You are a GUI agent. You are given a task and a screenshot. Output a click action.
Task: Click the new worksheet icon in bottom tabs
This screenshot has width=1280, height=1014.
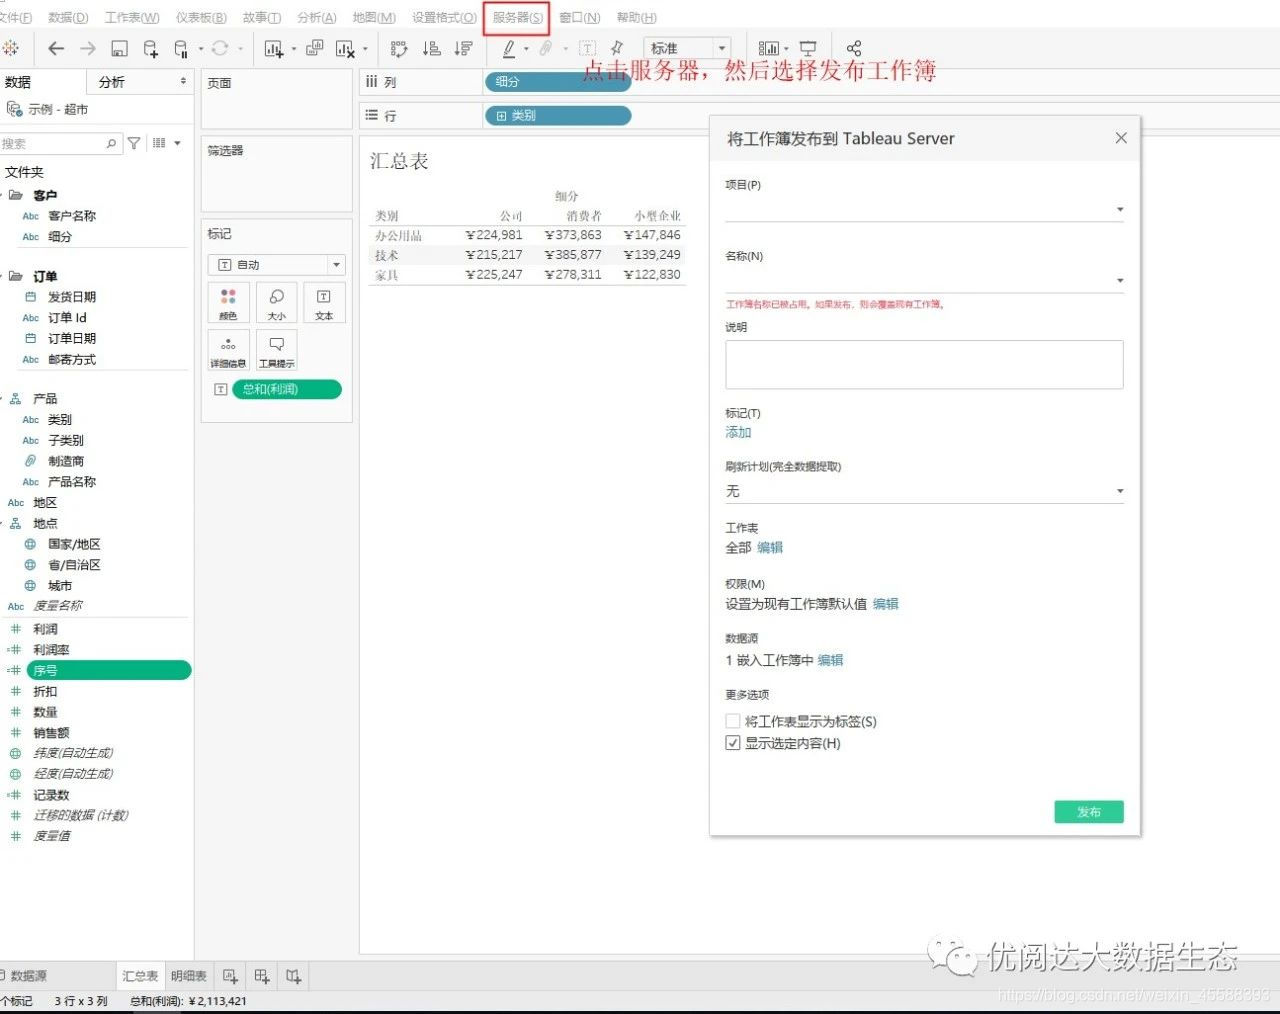tap(230, 976)
